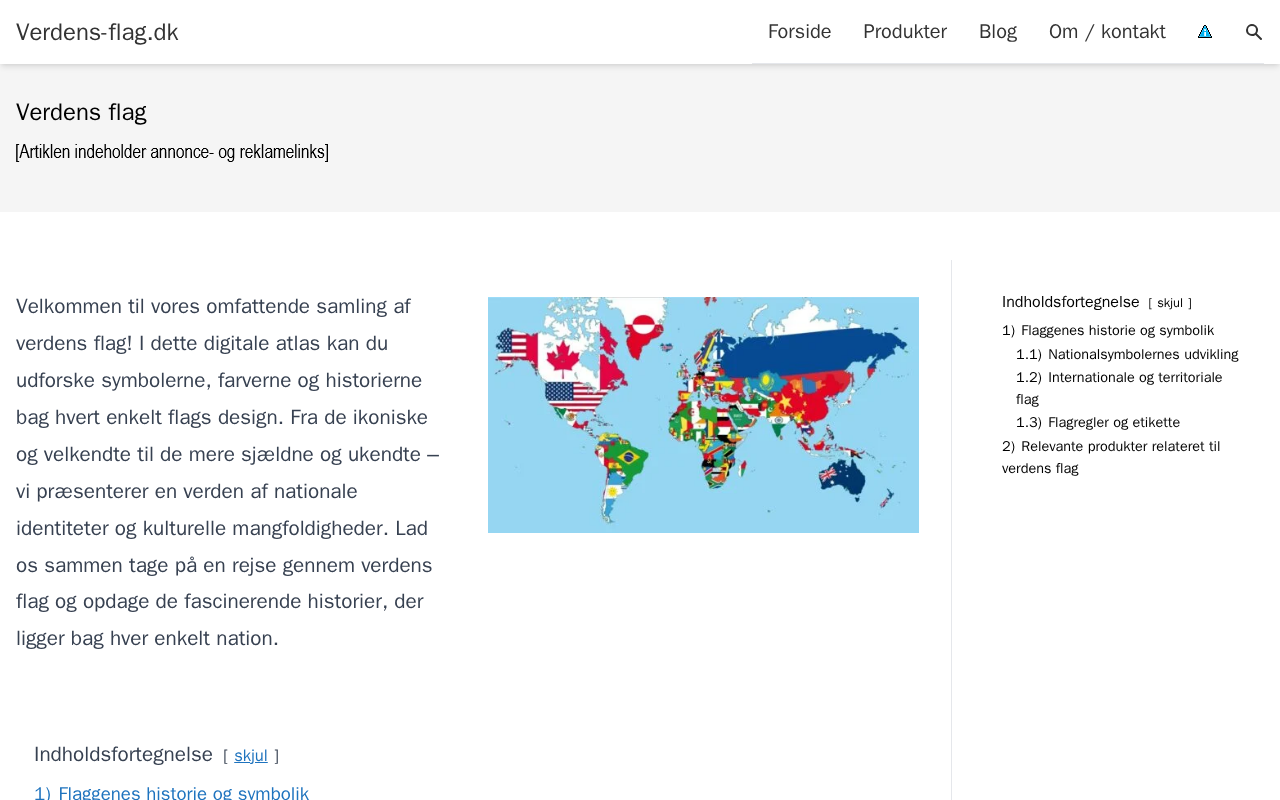Go to Internationale og territoriale flag section
Screen dimensions: 1280x800
click(1135, 378)
